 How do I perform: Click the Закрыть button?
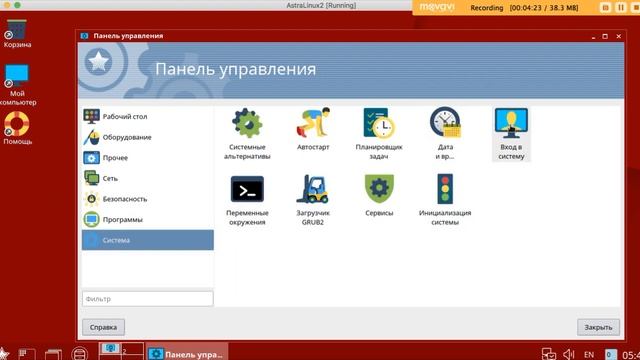[598, 327]
